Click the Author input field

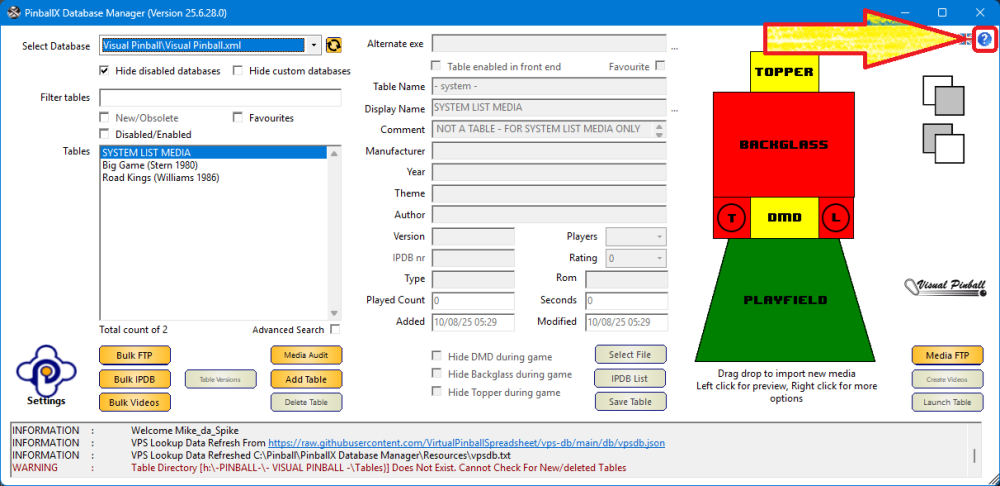[549, 214]
